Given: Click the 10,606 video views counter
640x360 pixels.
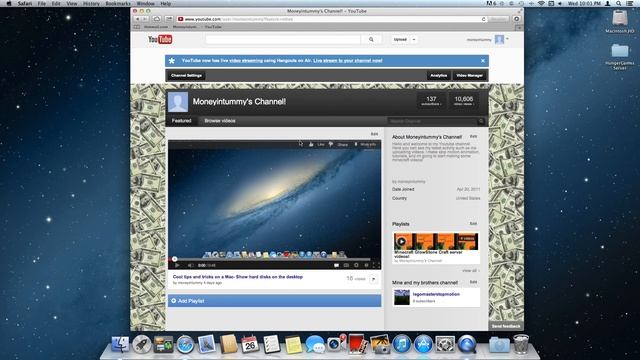Looking at the screenshot, I should click(x=464, y=101).
